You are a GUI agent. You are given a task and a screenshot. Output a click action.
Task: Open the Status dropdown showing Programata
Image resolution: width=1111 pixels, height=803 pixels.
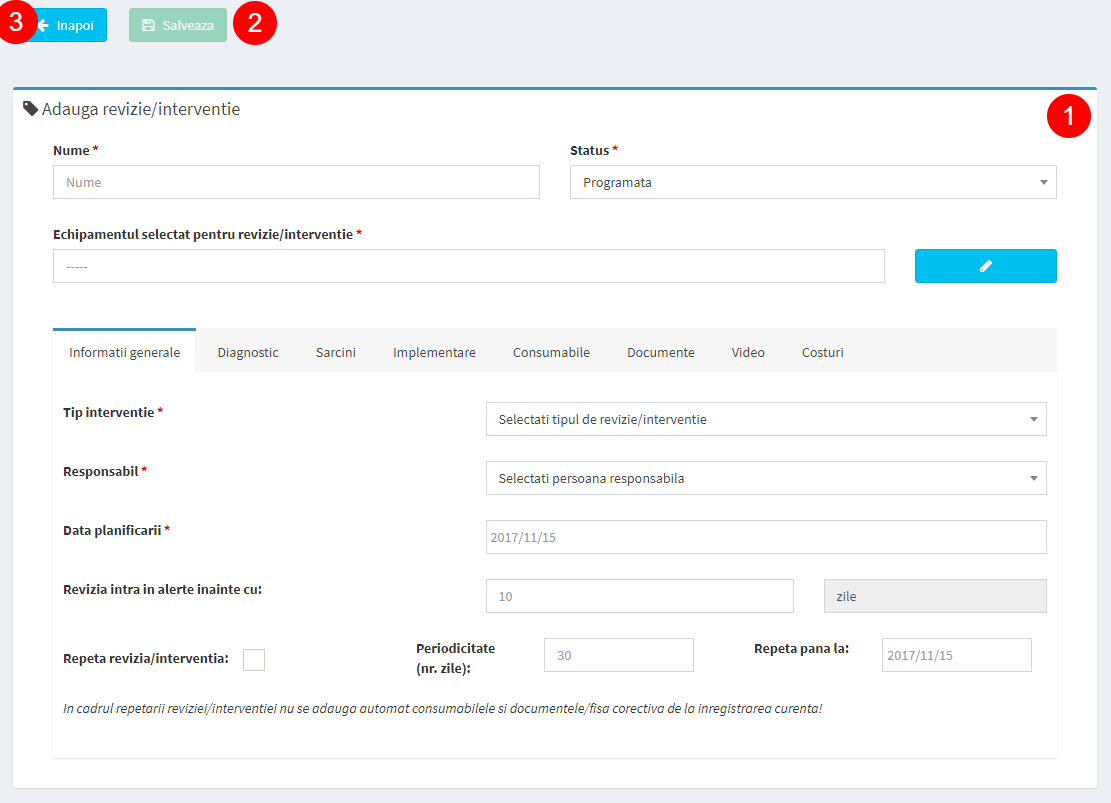(x=813, y=182)
